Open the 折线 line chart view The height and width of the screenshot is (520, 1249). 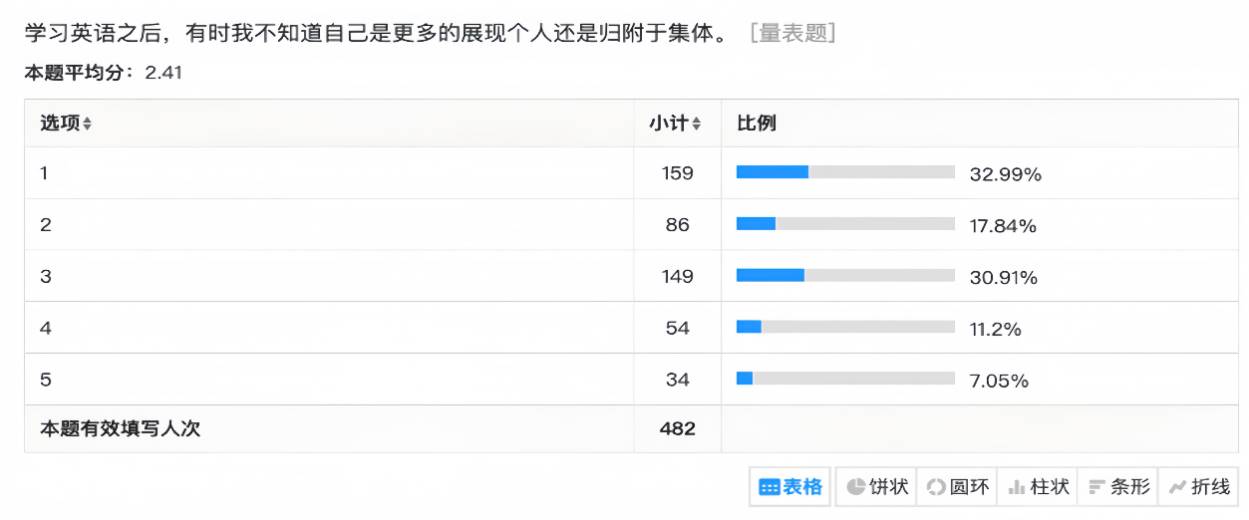pos(1199,487)
